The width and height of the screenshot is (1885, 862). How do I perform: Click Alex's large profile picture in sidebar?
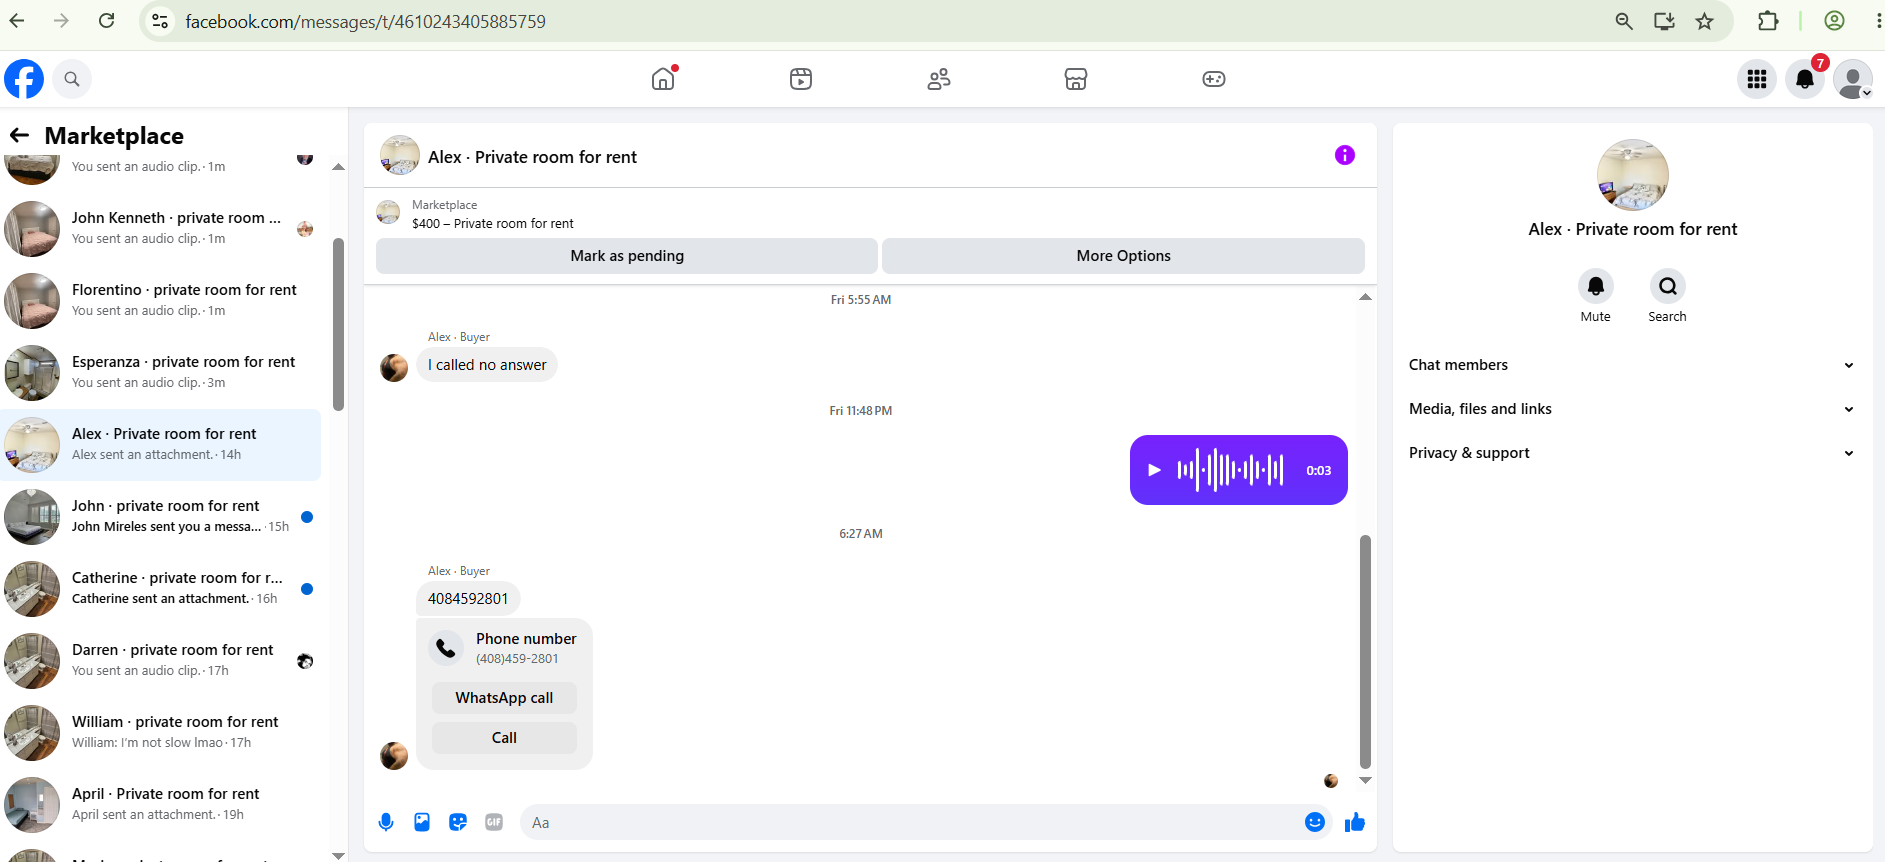tap(1633, 175)
